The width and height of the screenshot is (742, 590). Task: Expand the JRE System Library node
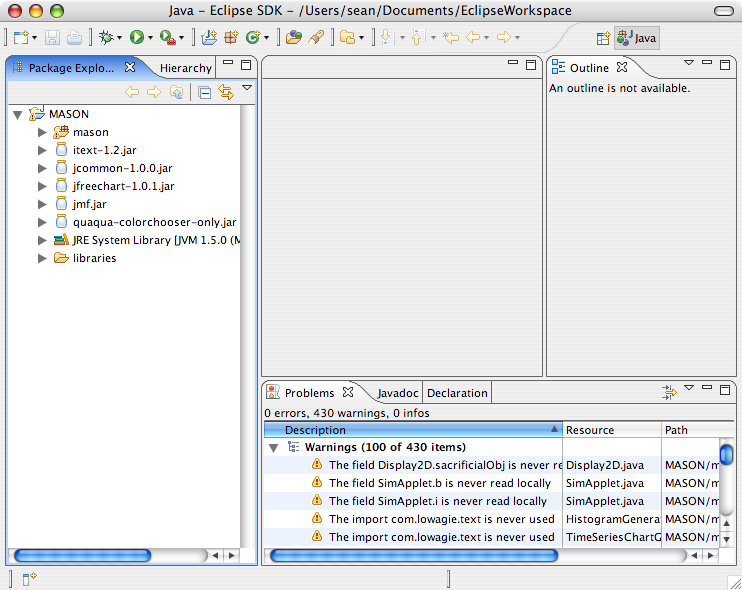pos(42,240)
